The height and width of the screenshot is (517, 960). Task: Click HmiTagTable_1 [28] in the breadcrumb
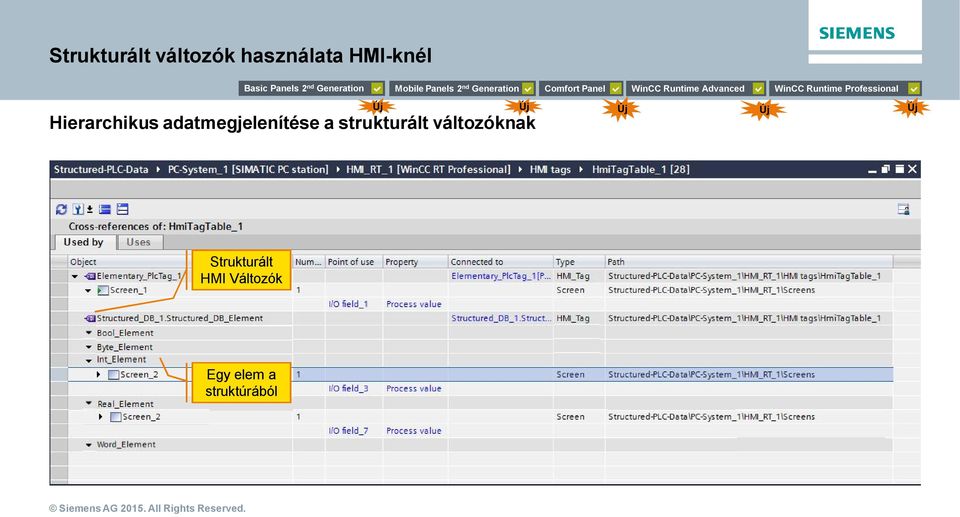[640, 170]
